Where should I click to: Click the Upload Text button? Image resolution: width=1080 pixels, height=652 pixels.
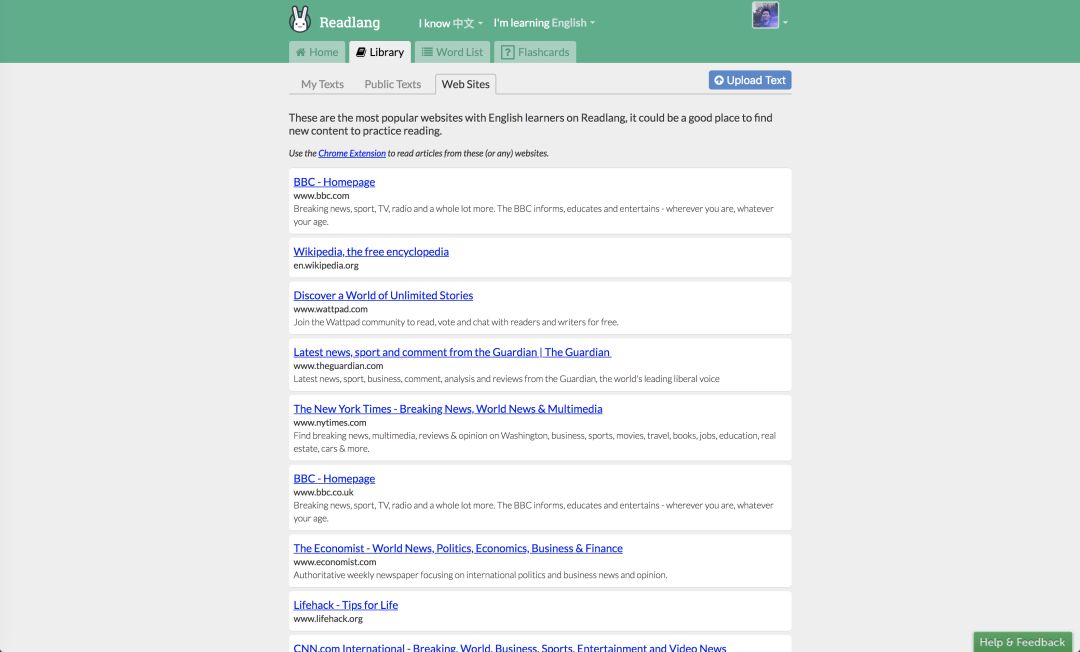pyautogui.click(x=750, y=80)
